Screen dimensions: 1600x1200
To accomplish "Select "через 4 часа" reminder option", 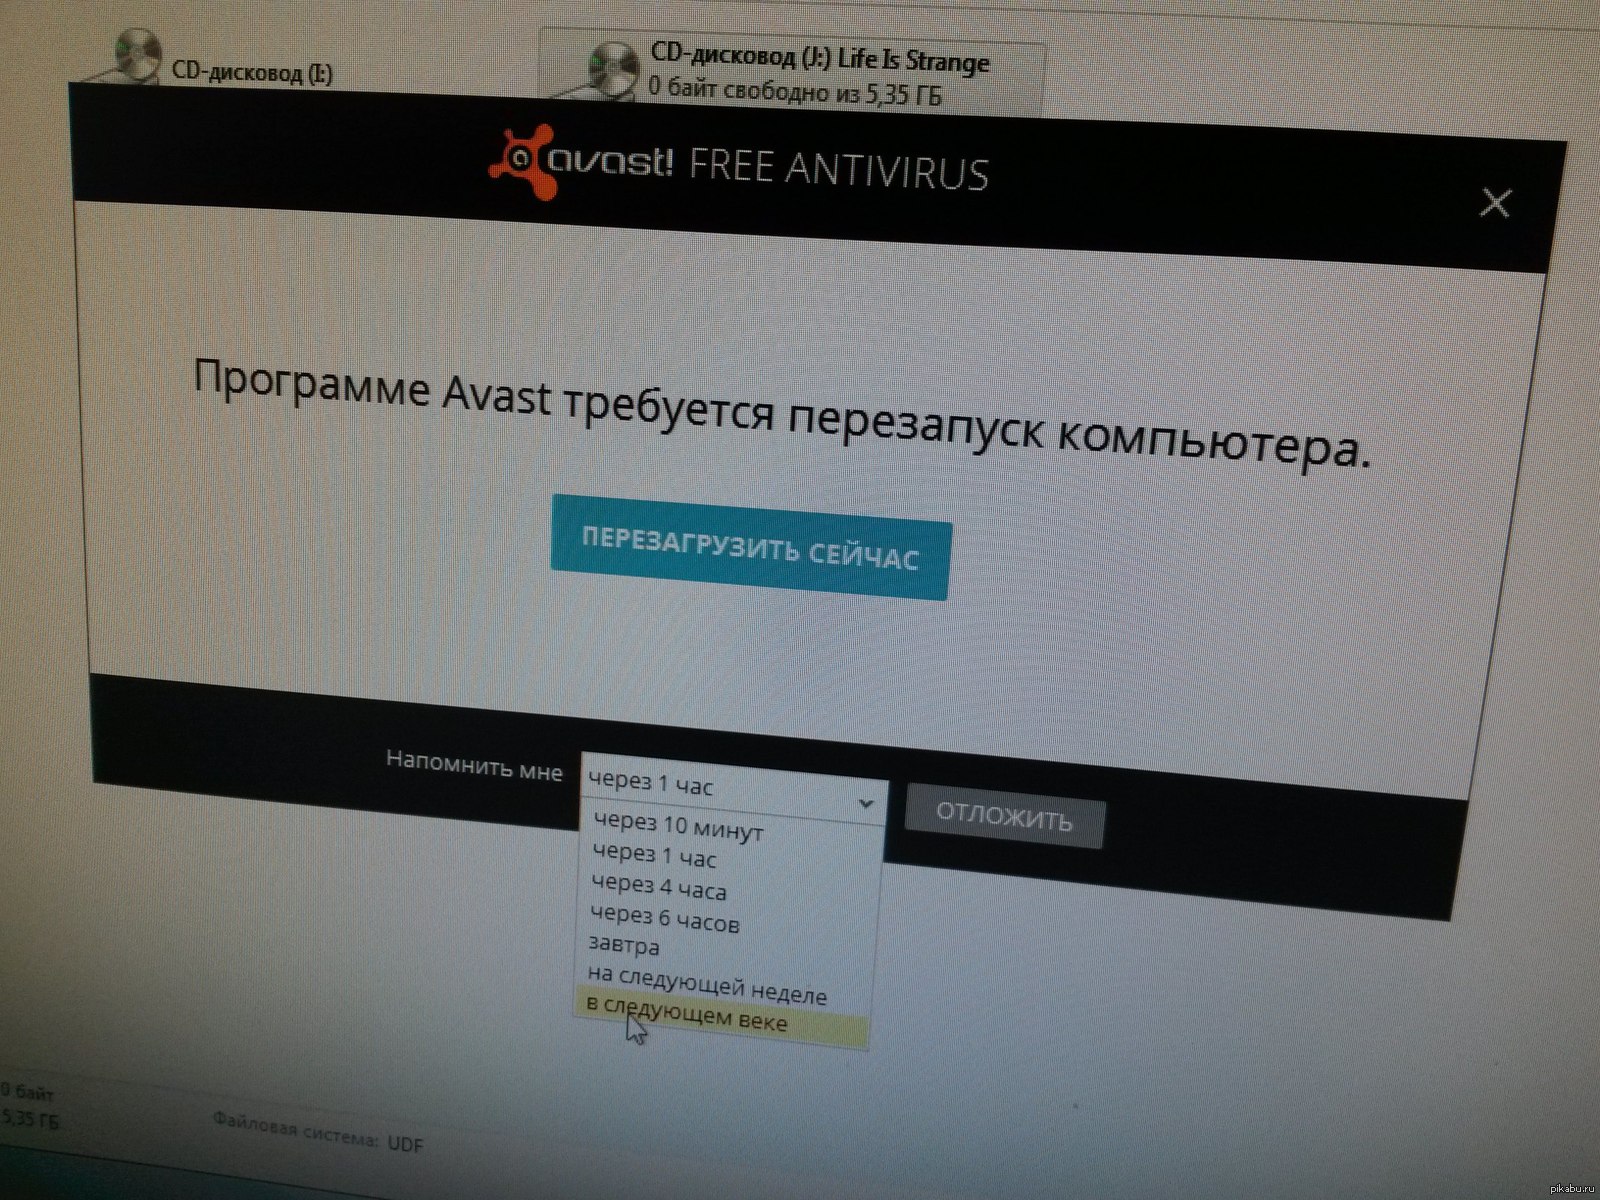I will click(659, 887).
